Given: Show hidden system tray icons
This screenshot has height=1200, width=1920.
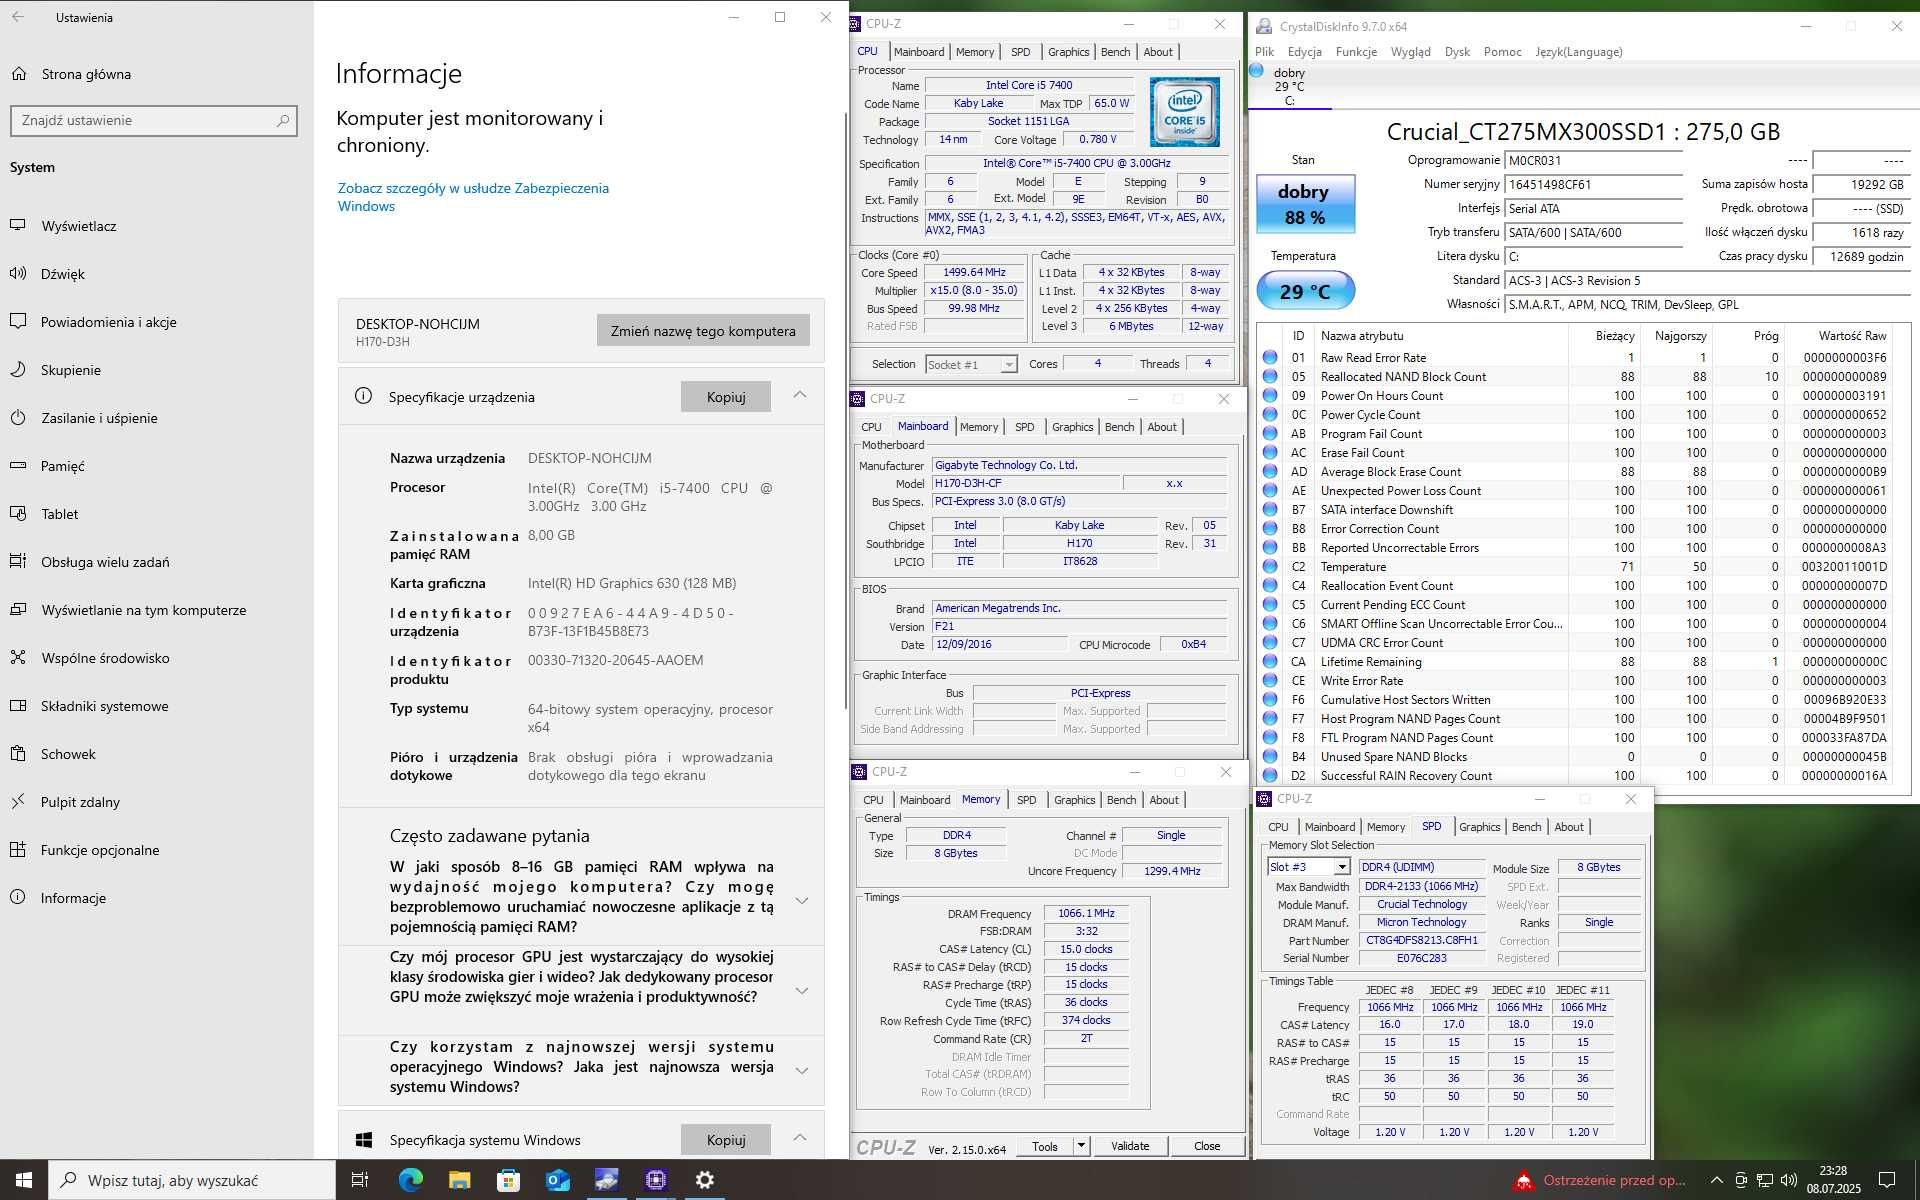Looking at the screenshot, I should tap(1717, 1180).
